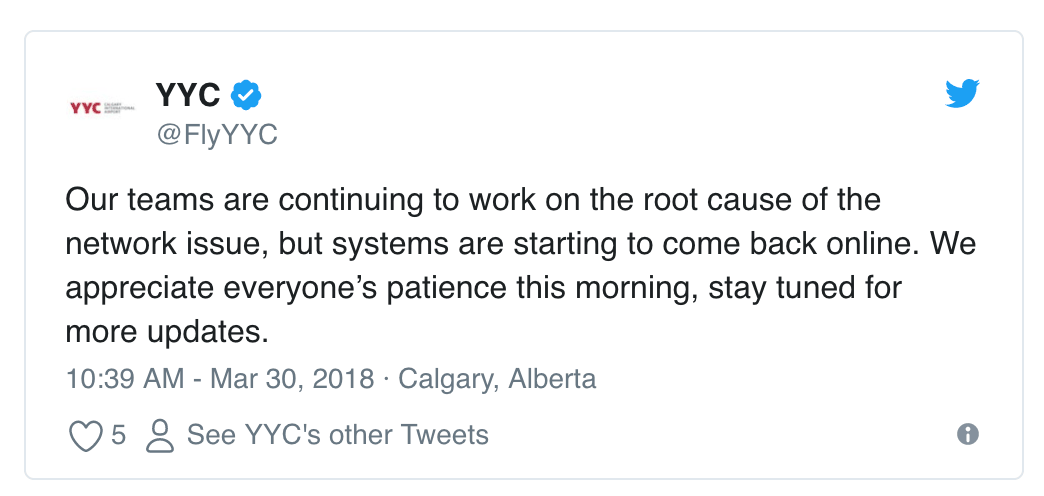
Task: Visit the @FlyYYC handle link
Action: (x=217, y=135)
